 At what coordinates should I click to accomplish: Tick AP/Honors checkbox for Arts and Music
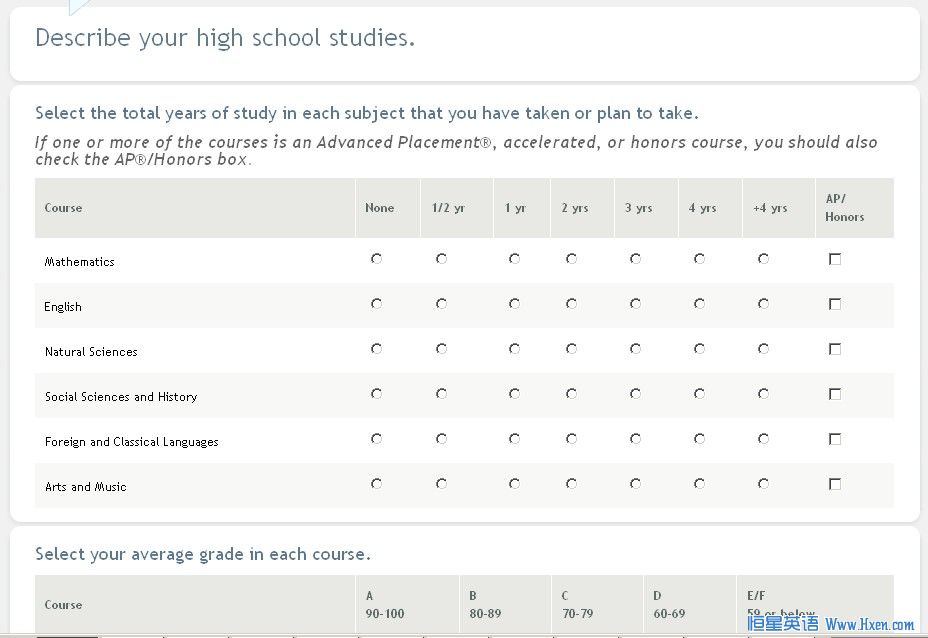tap(835, 484)
